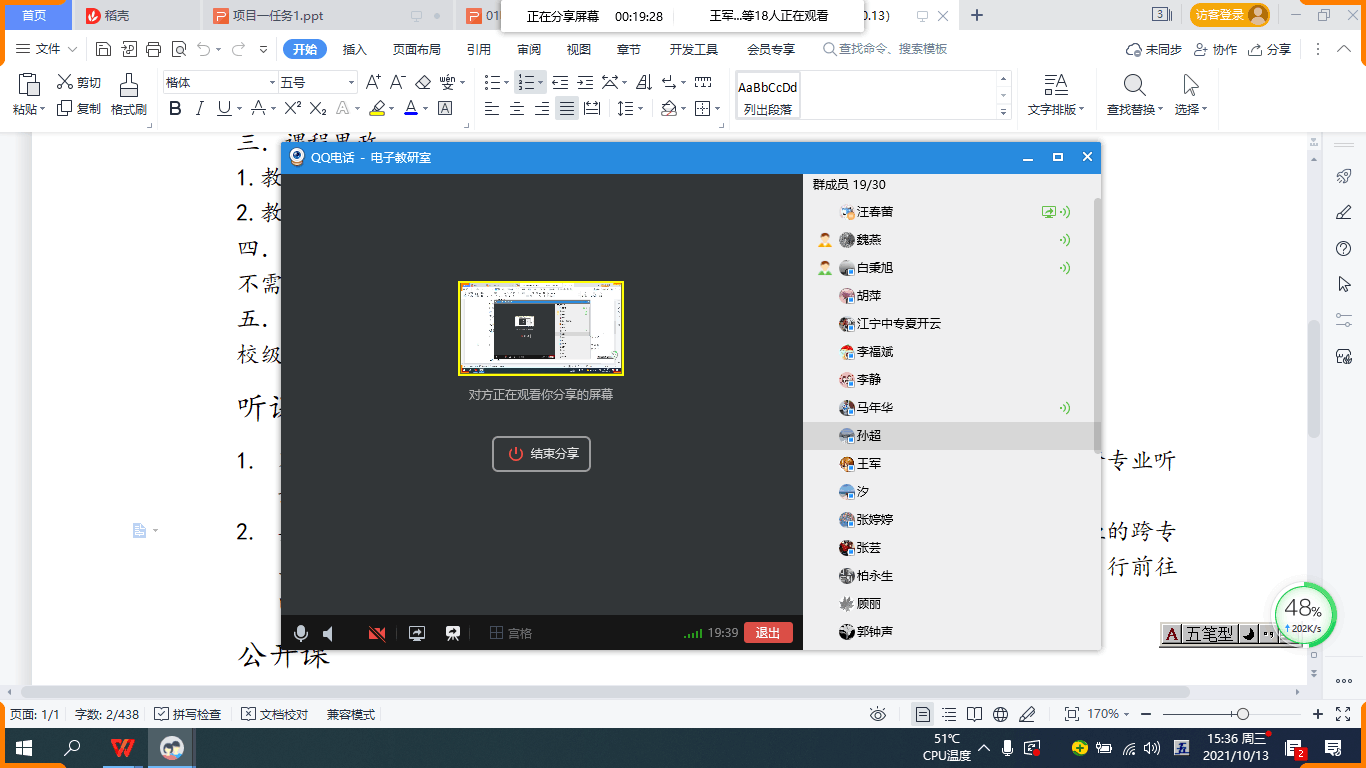1366x768 pixels.
Task: Click the eye protection mode icon
Action: pyautogui.click(x=878, y=714)
